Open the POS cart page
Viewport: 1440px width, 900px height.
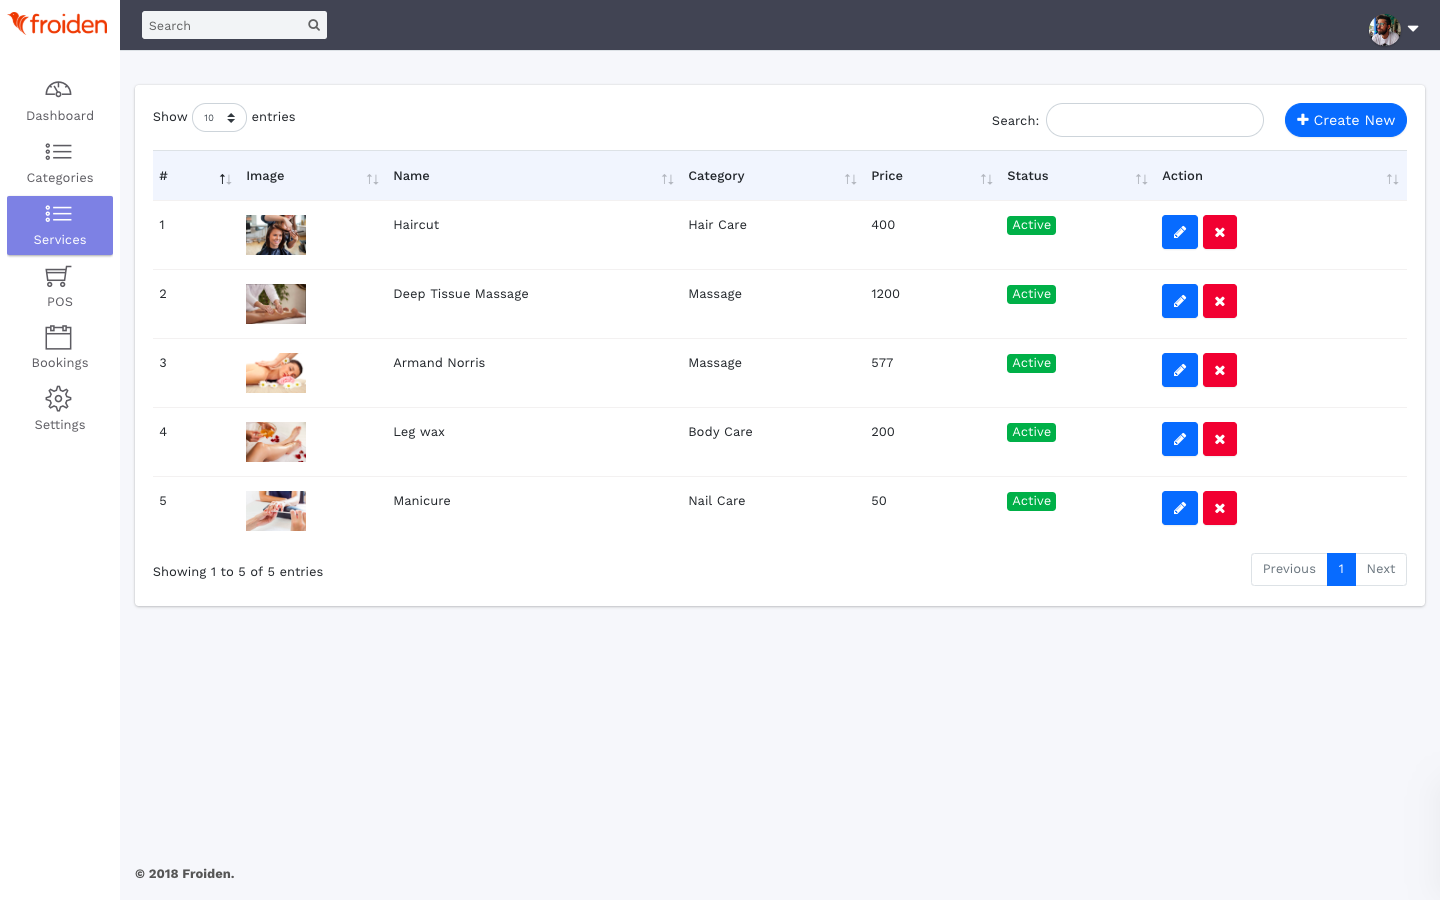coord(59,286)
